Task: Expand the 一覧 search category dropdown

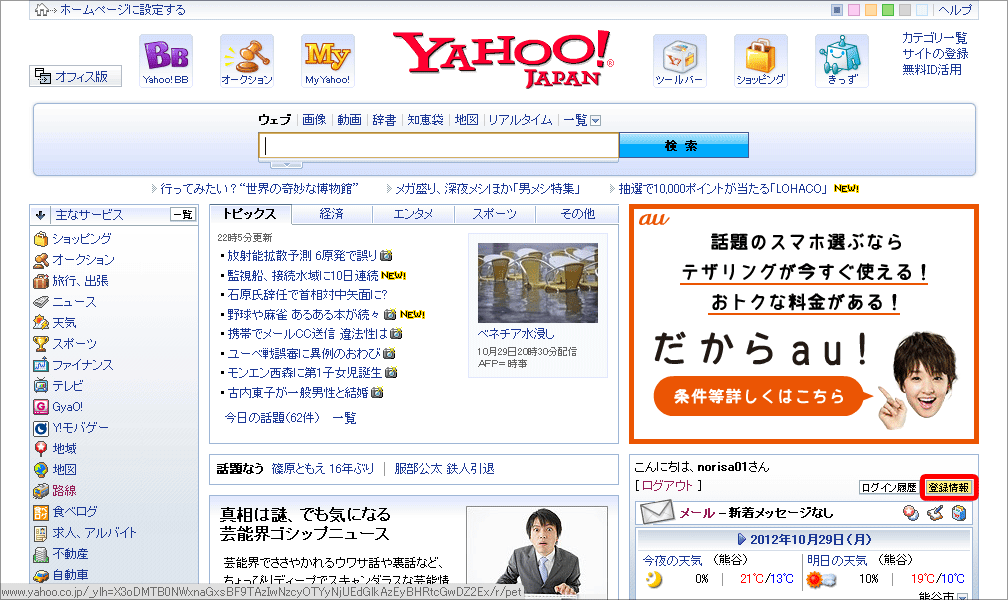Action: (x=595, y=120)
